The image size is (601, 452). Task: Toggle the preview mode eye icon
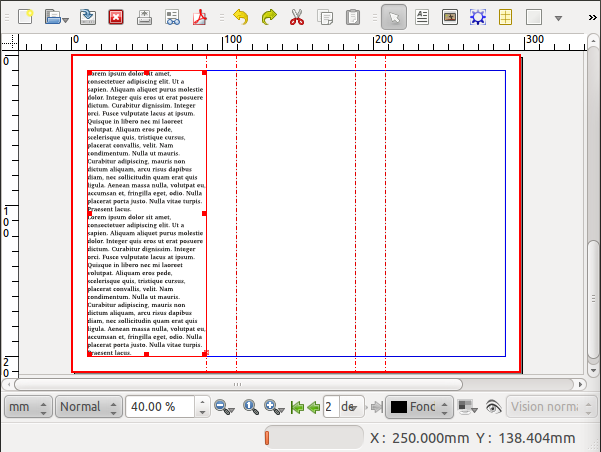click(492, 407)
